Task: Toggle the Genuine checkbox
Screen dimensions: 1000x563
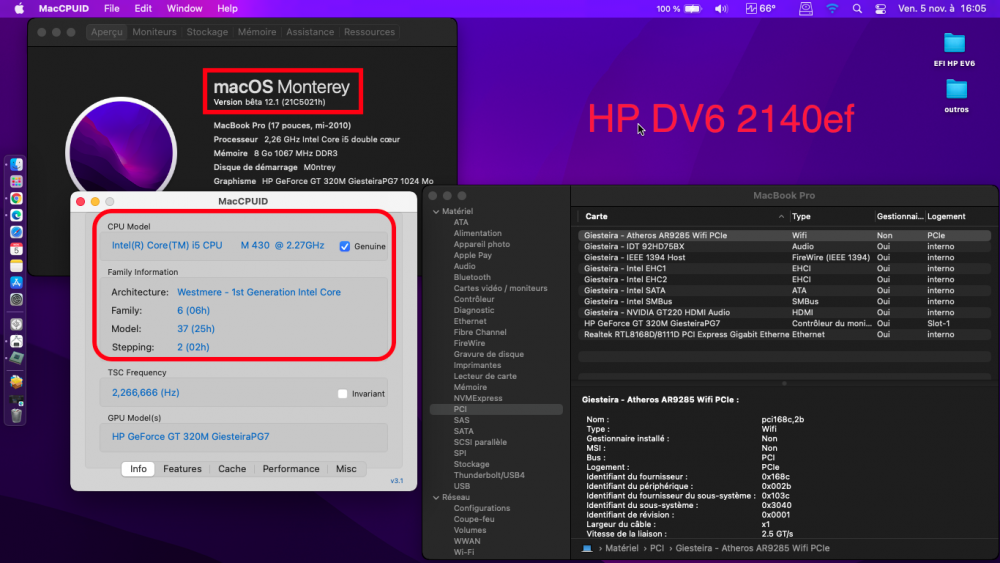Action: pos(344,246)
